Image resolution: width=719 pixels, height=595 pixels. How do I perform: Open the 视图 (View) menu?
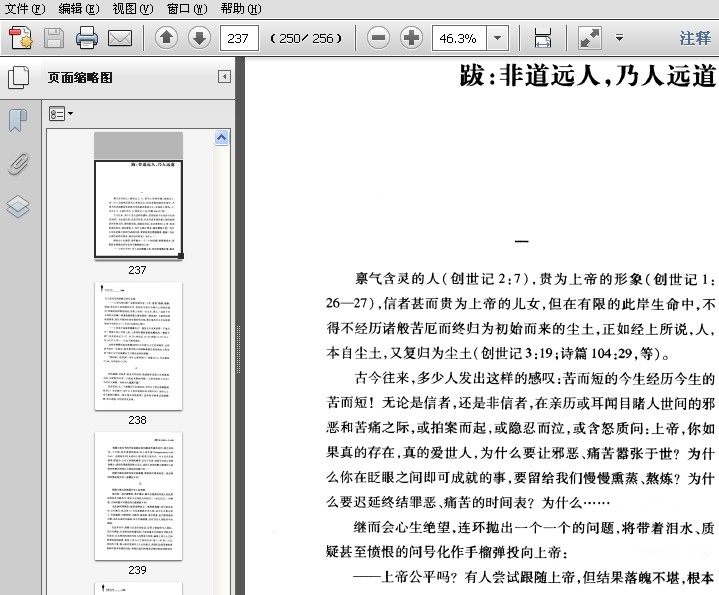(133, 8)
